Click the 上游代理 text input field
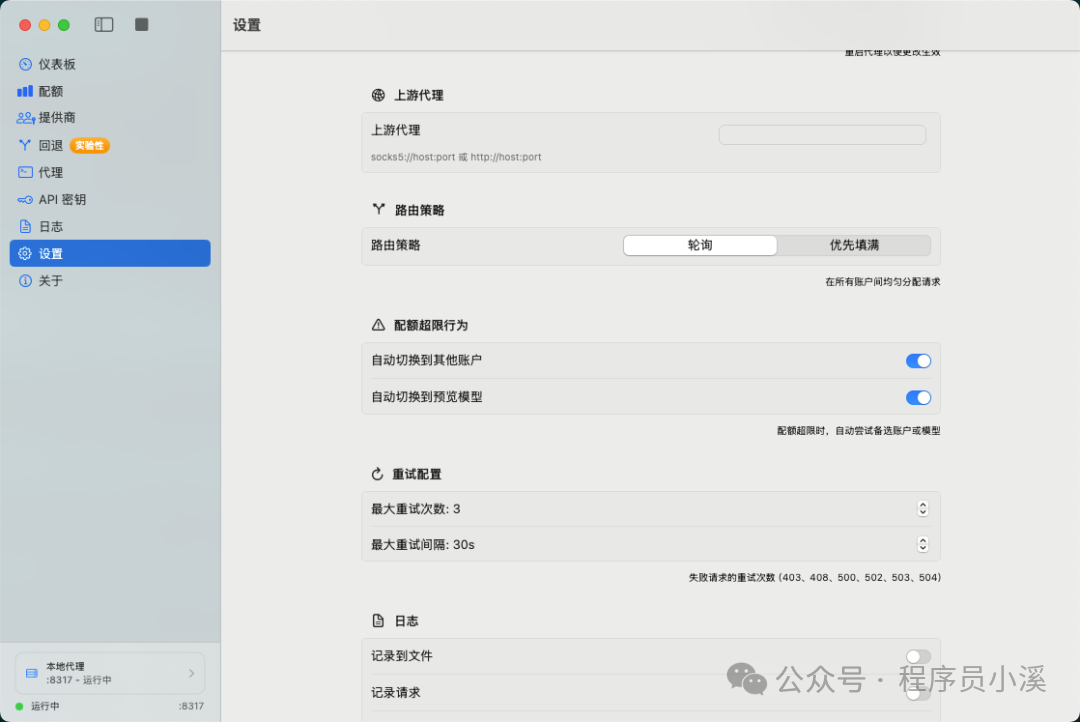This screenshot has width=1080, height=722. [x=822, y=135]
